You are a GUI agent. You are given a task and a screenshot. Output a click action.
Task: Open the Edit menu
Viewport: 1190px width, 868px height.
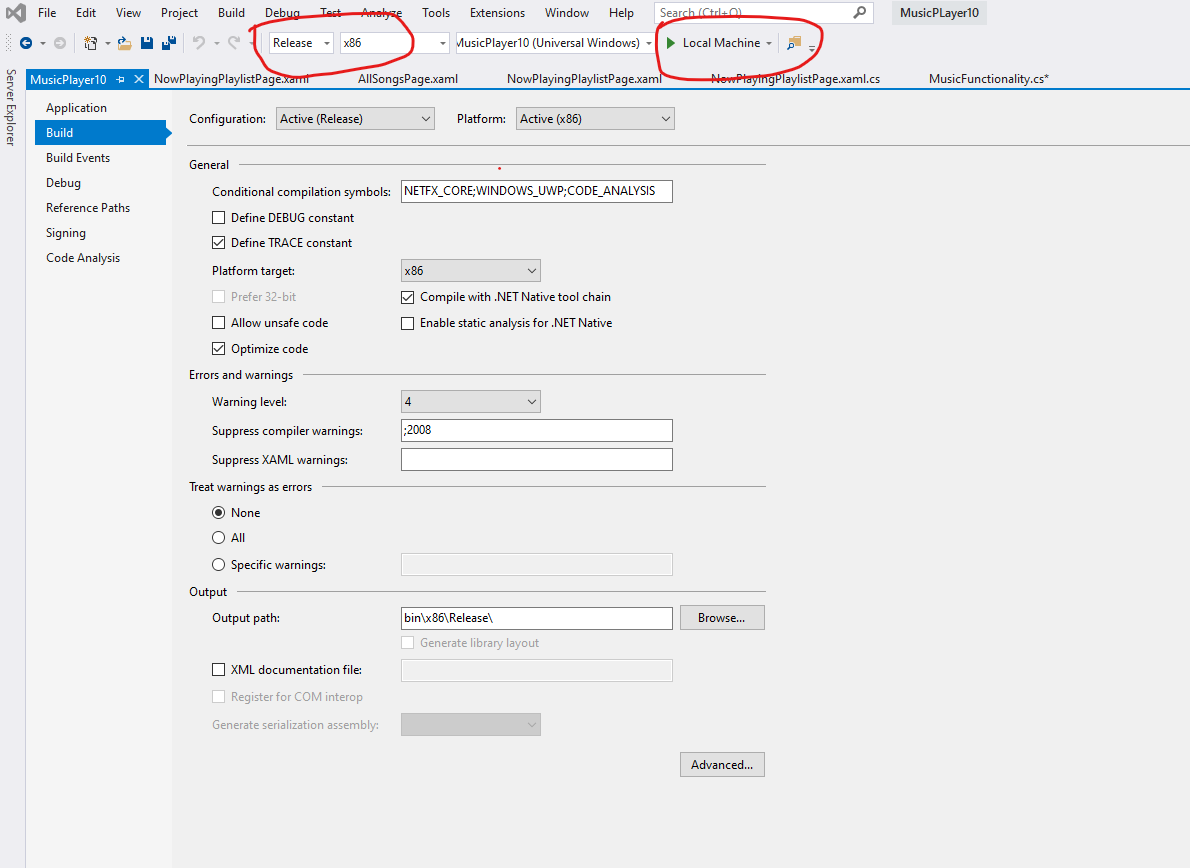(x=86, y=13)
